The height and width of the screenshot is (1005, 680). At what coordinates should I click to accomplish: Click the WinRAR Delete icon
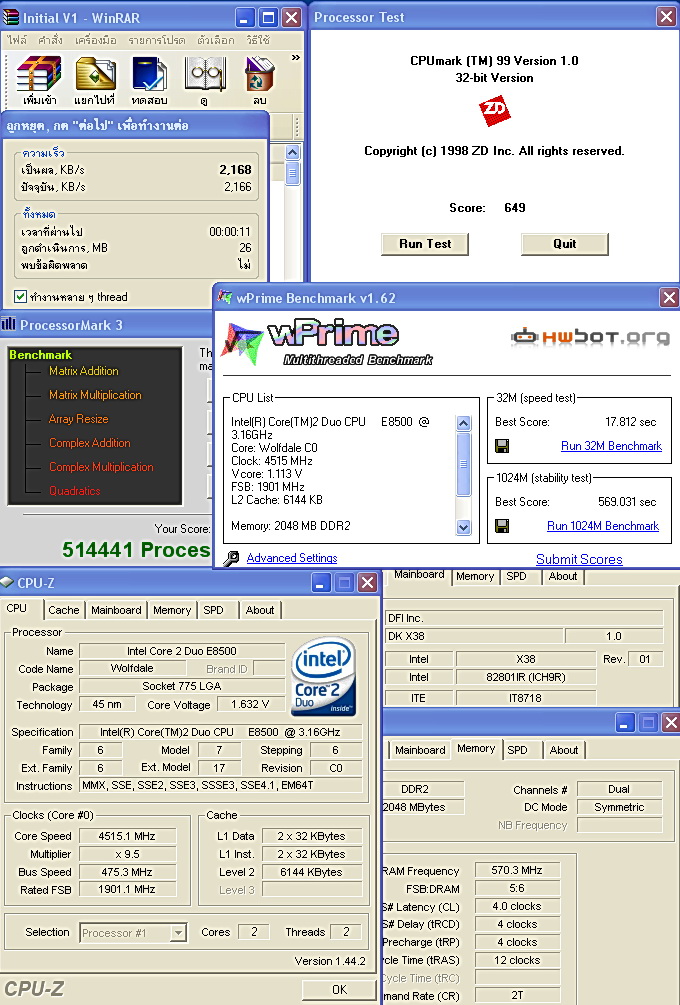[260, 73]
